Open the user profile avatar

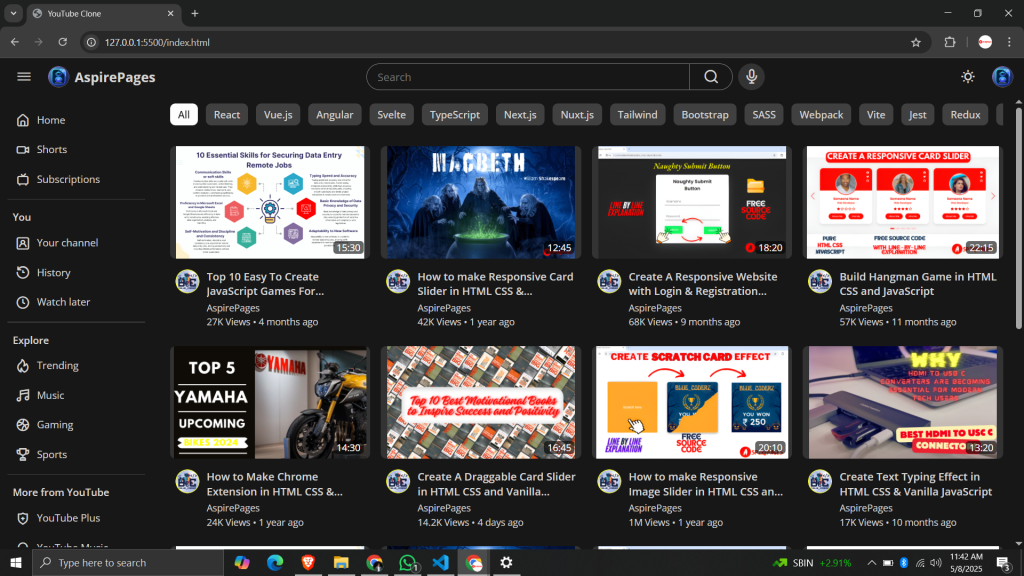(1002, 77)
